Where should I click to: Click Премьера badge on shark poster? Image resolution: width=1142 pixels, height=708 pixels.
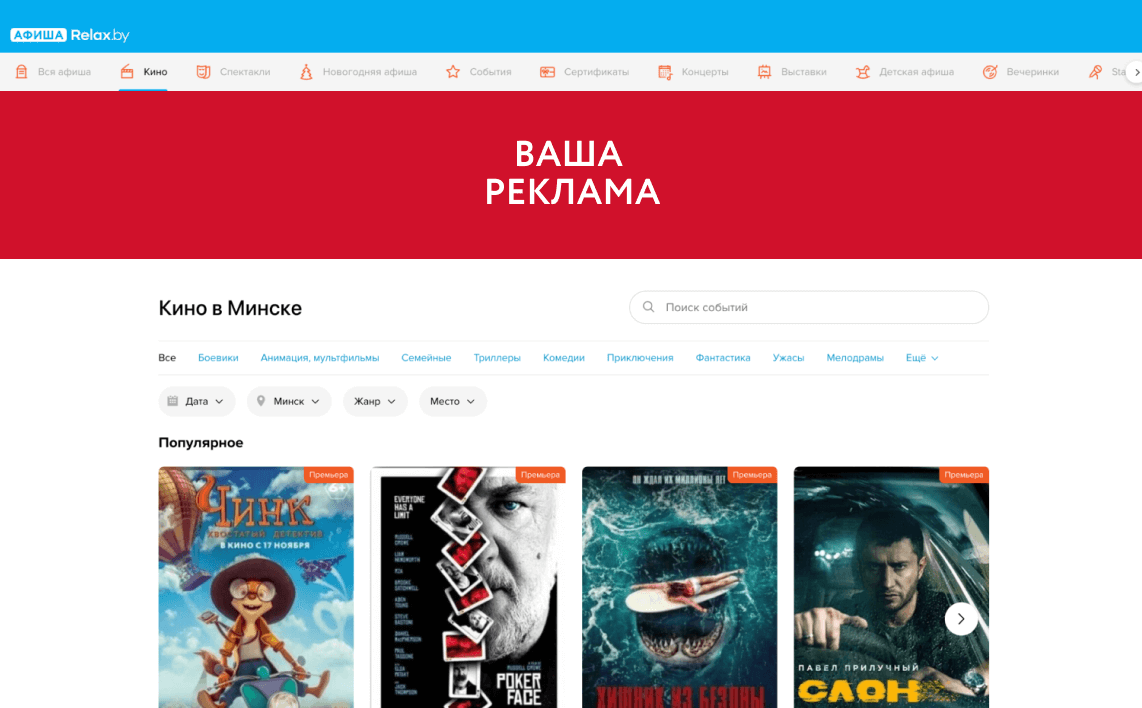pos(752,475)
